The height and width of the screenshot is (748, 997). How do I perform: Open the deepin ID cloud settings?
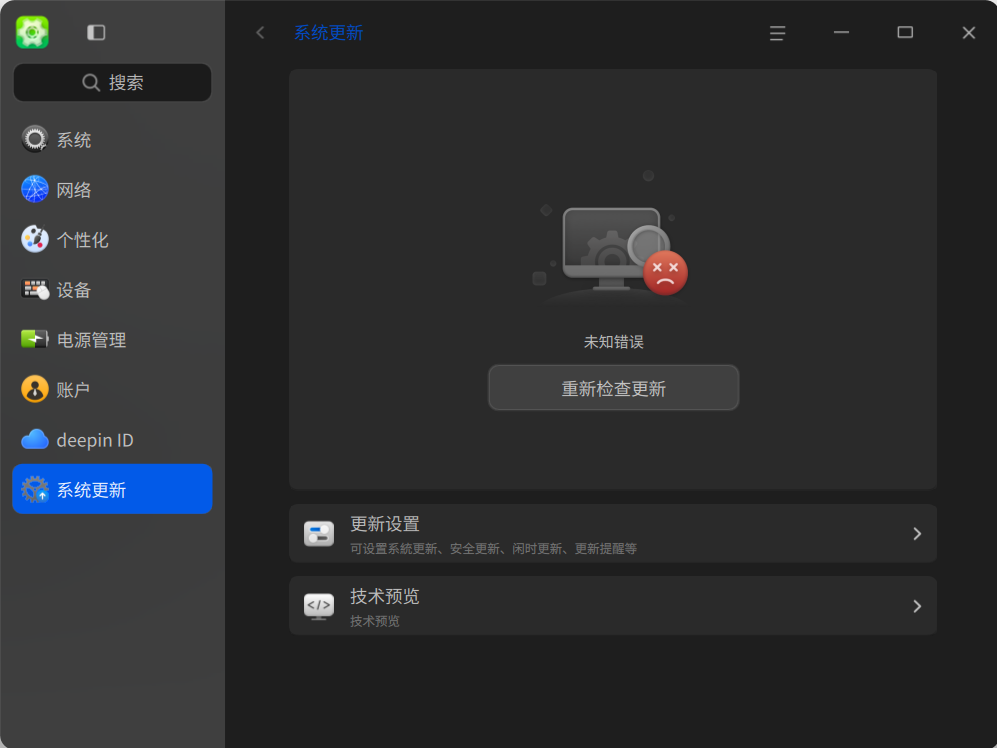(x=34, y=439)
